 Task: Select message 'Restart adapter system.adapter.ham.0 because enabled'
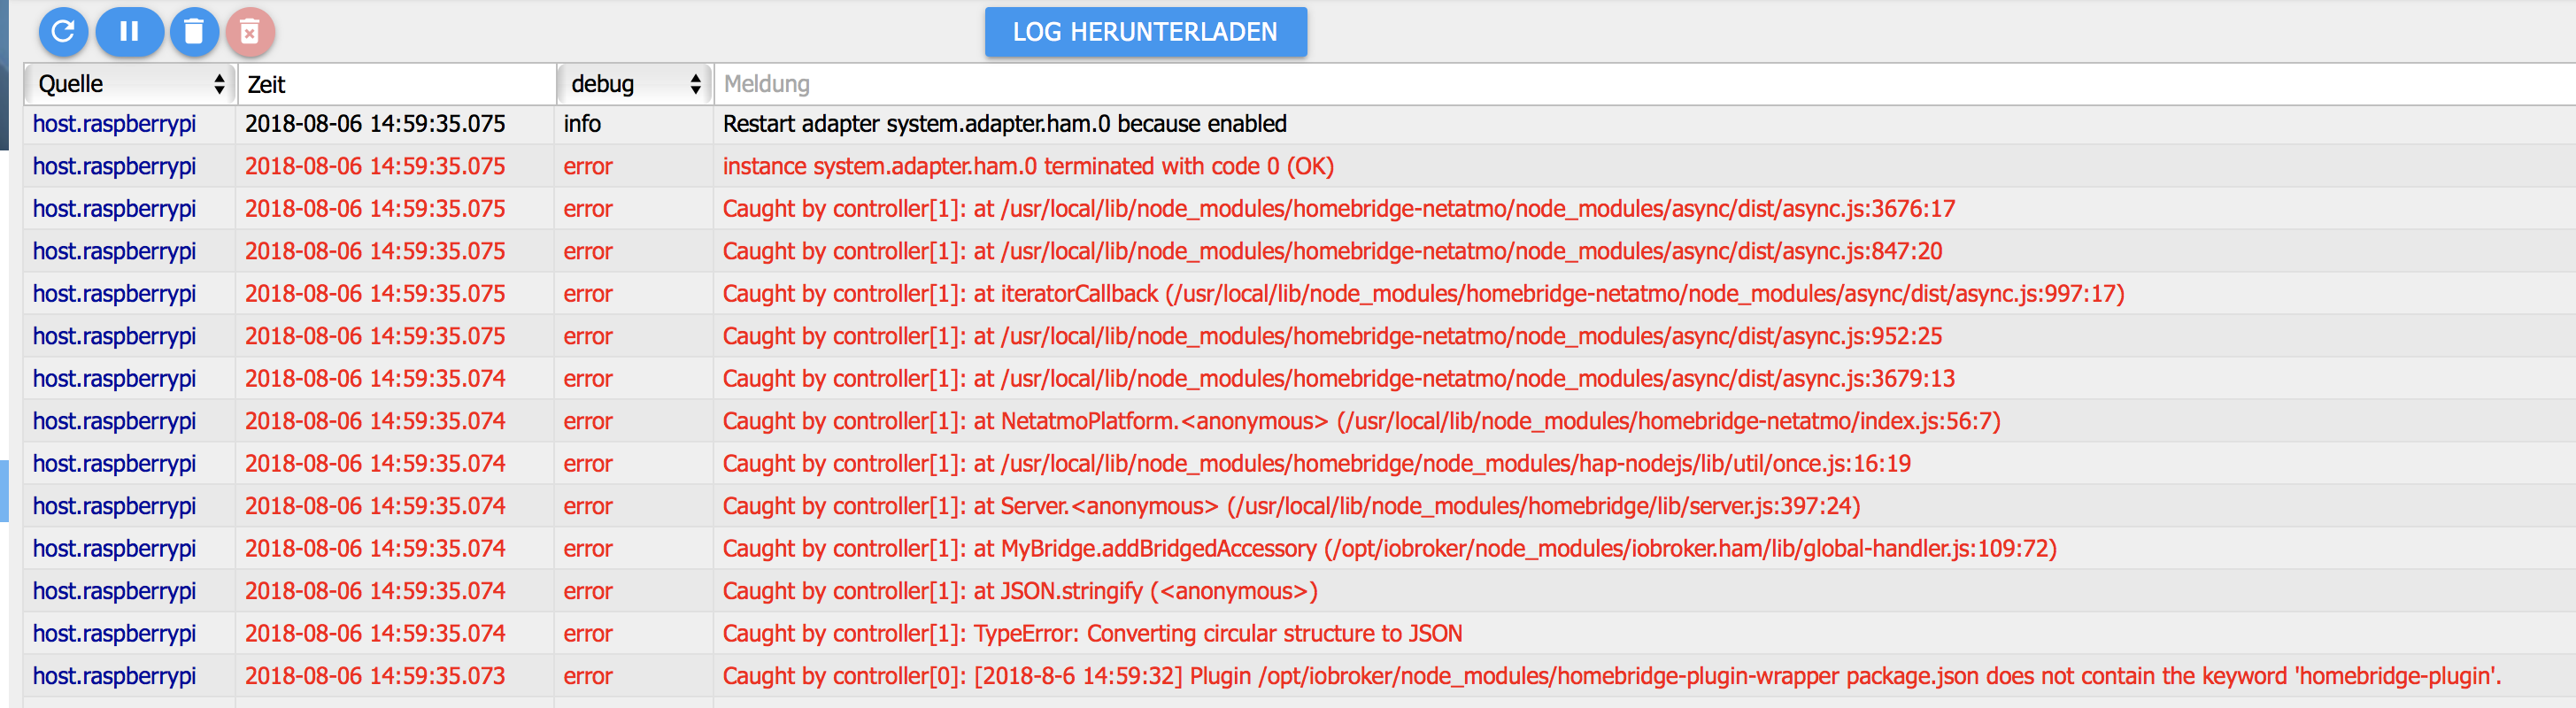point(1004,124)
